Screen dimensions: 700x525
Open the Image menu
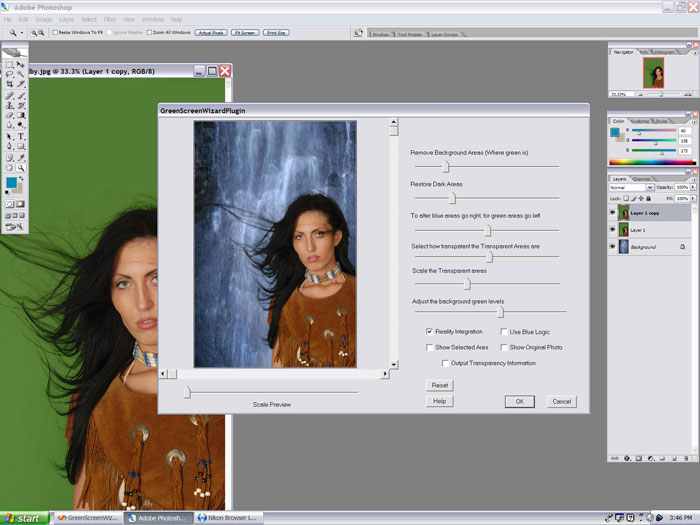coord(43,20)
